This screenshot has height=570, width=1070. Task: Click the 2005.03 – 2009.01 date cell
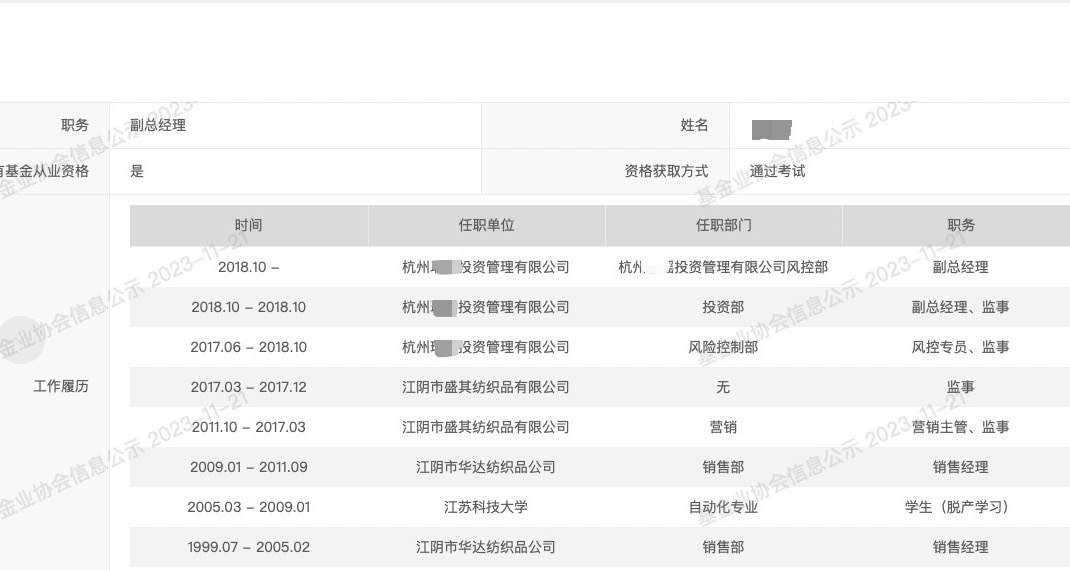point(248,507)
